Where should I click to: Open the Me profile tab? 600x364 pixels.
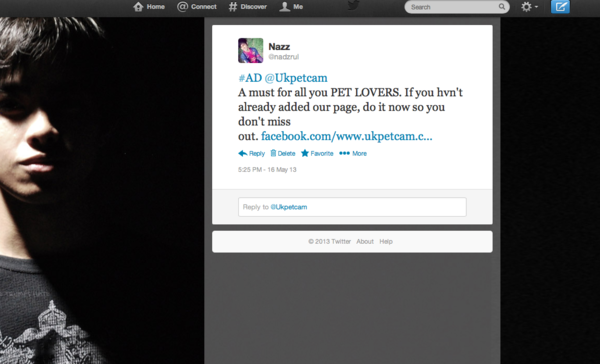click(x=291, y=7)
